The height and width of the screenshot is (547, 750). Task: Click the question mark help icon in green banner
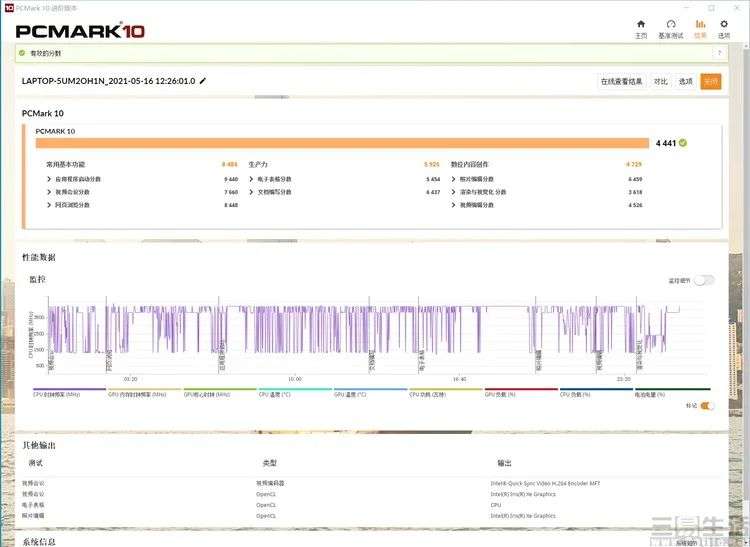pyautogui.click(x=719, y=53)
